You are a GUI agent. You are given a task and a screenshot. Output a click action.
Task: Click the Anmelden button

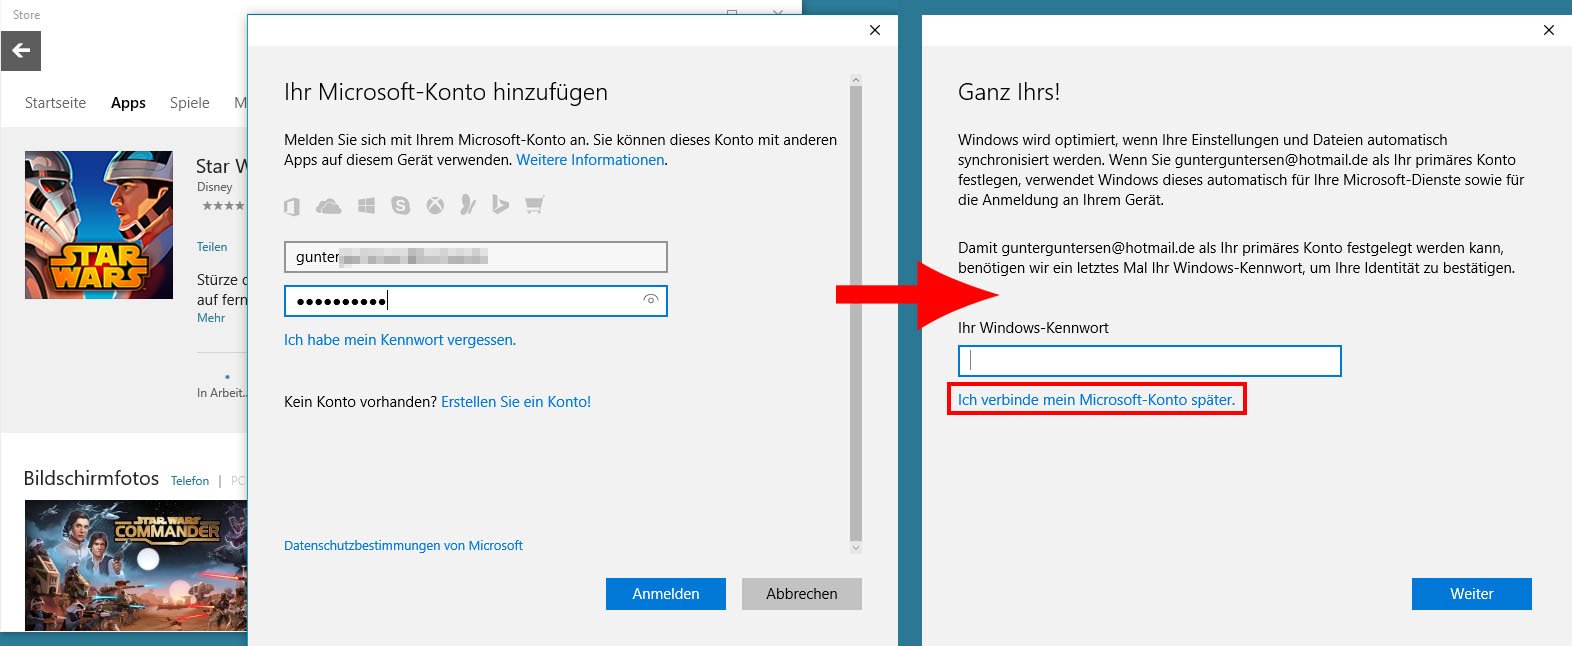tap(666, 594)
